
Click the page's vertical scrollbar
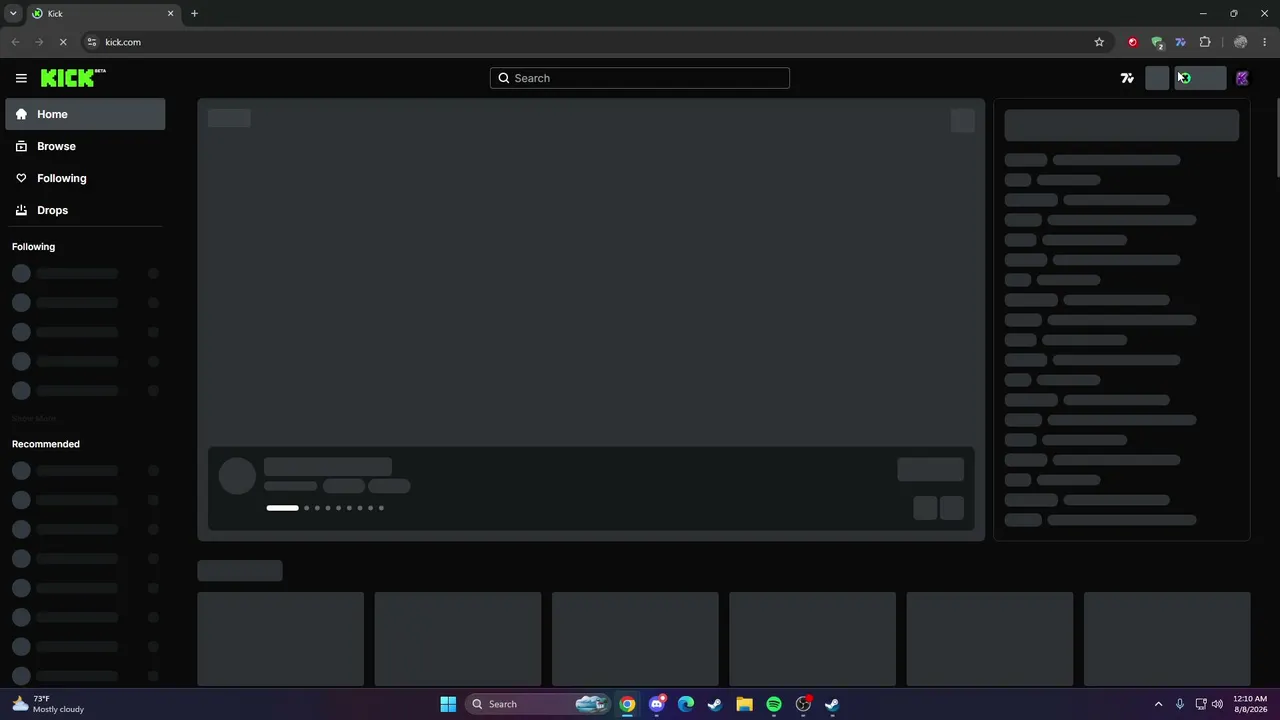click(1276, 139)
